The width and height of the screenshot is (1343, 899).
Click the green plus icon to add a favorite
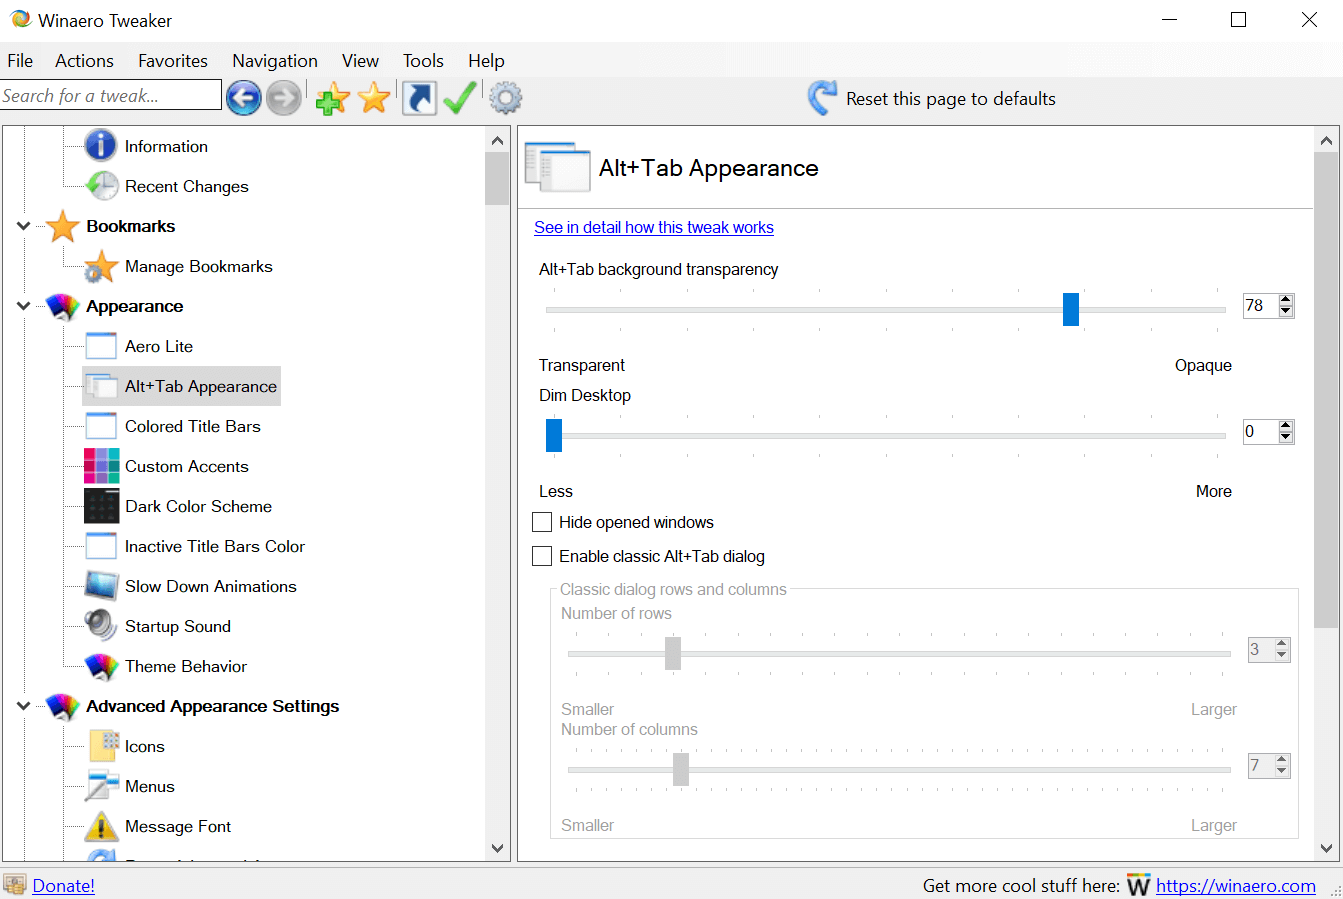coord(331,97)
